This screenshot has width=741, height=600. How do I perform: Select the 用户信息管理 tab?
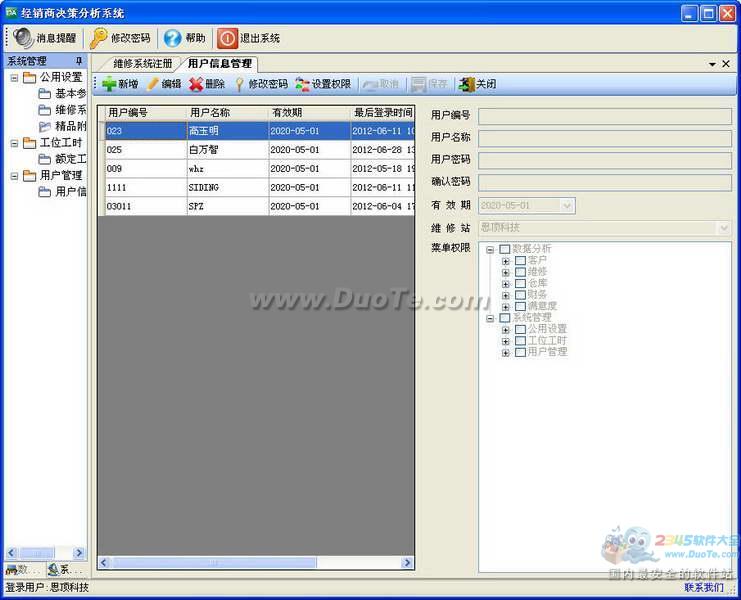[x=220, y=63]
